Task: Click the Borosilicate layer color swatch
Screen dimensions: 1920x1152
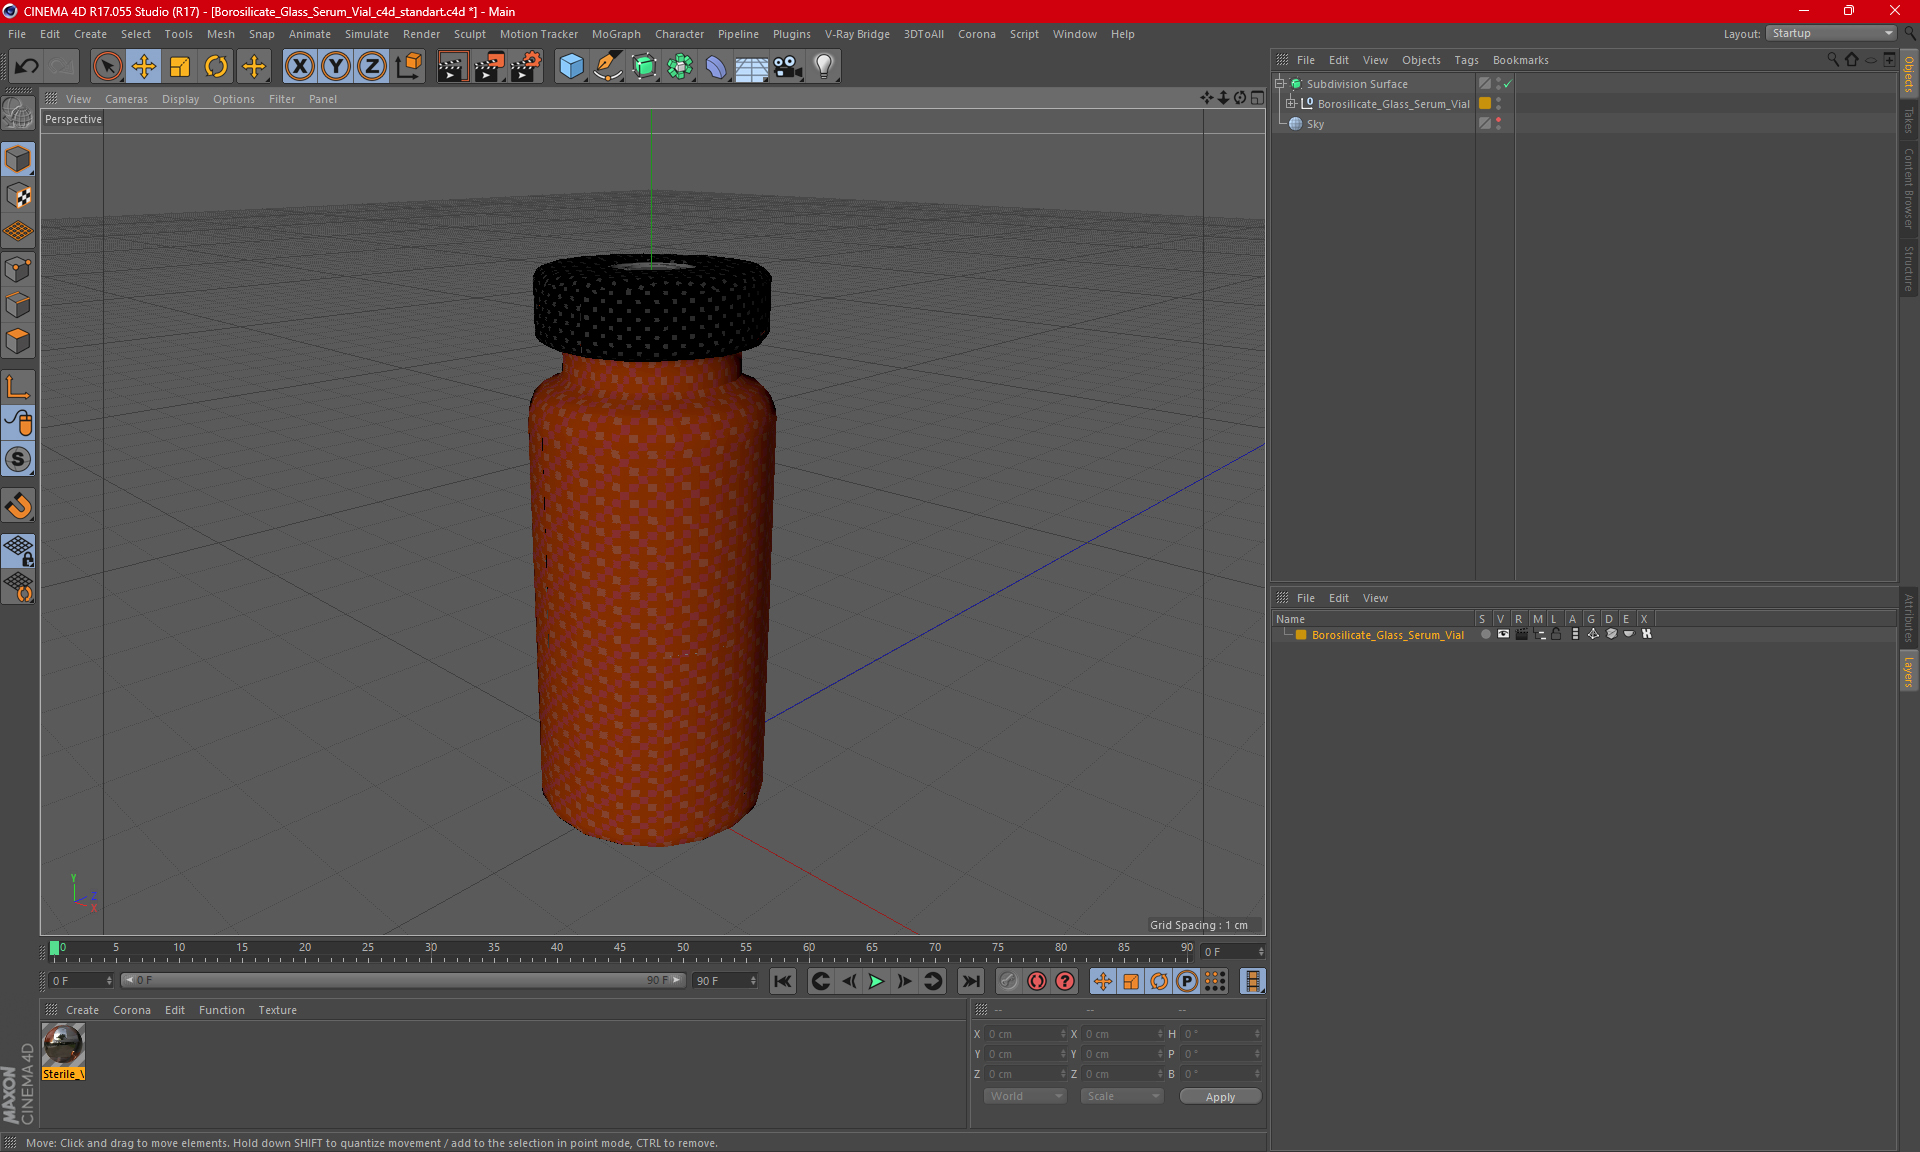Action: [x=1301, y=635]
